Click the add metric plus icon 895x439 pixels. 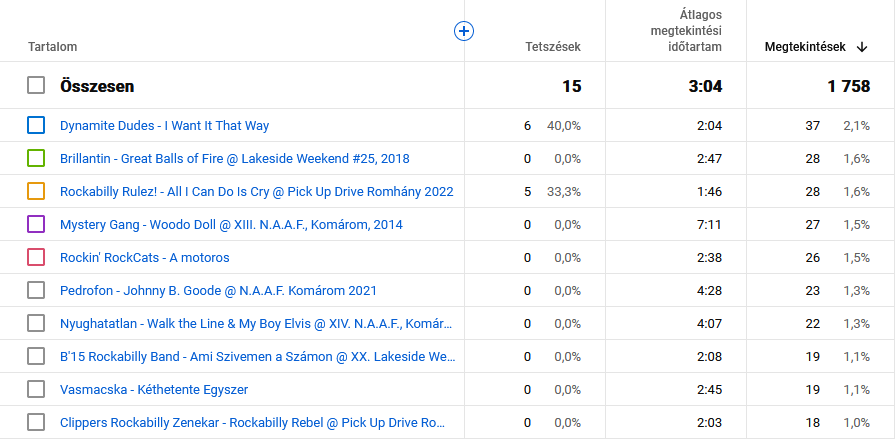(464, 31)
